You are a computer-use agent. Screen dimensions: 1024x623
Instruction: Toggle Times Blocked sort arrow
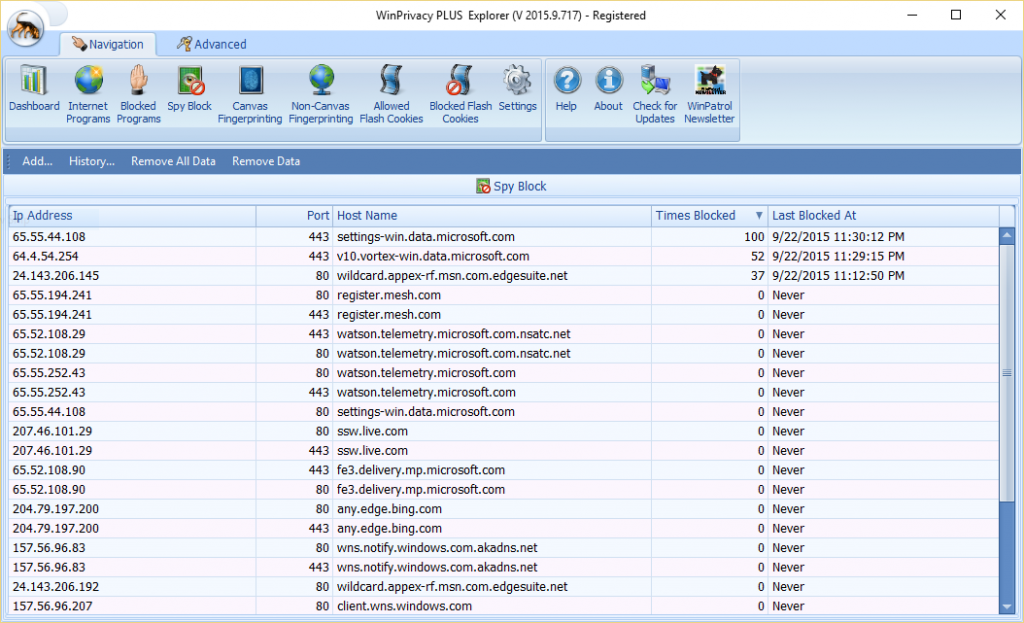click(x=759, y=216)
